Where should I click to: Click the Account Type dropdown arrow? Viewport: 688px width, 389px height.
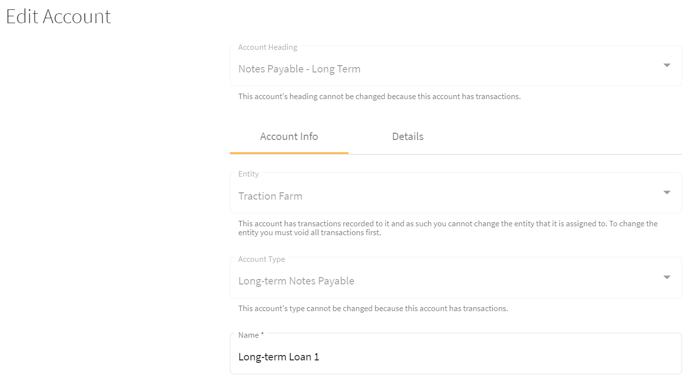[x=666, y=277]
